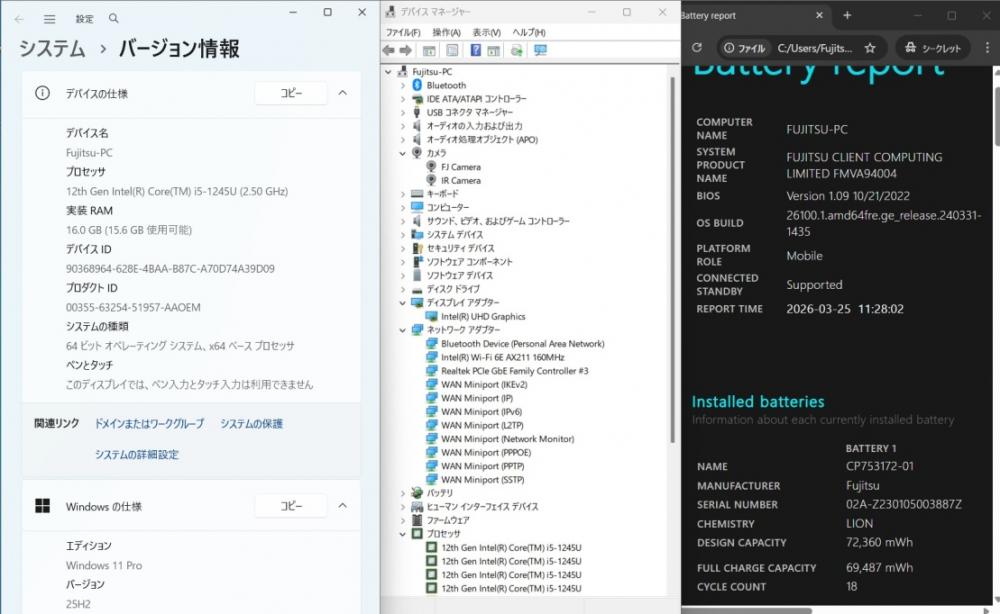Image resolution: width=1000 pixels, height=614 pixels.
Task: Open ドメインまたはワークグループ link
Action: click(149, 423)
